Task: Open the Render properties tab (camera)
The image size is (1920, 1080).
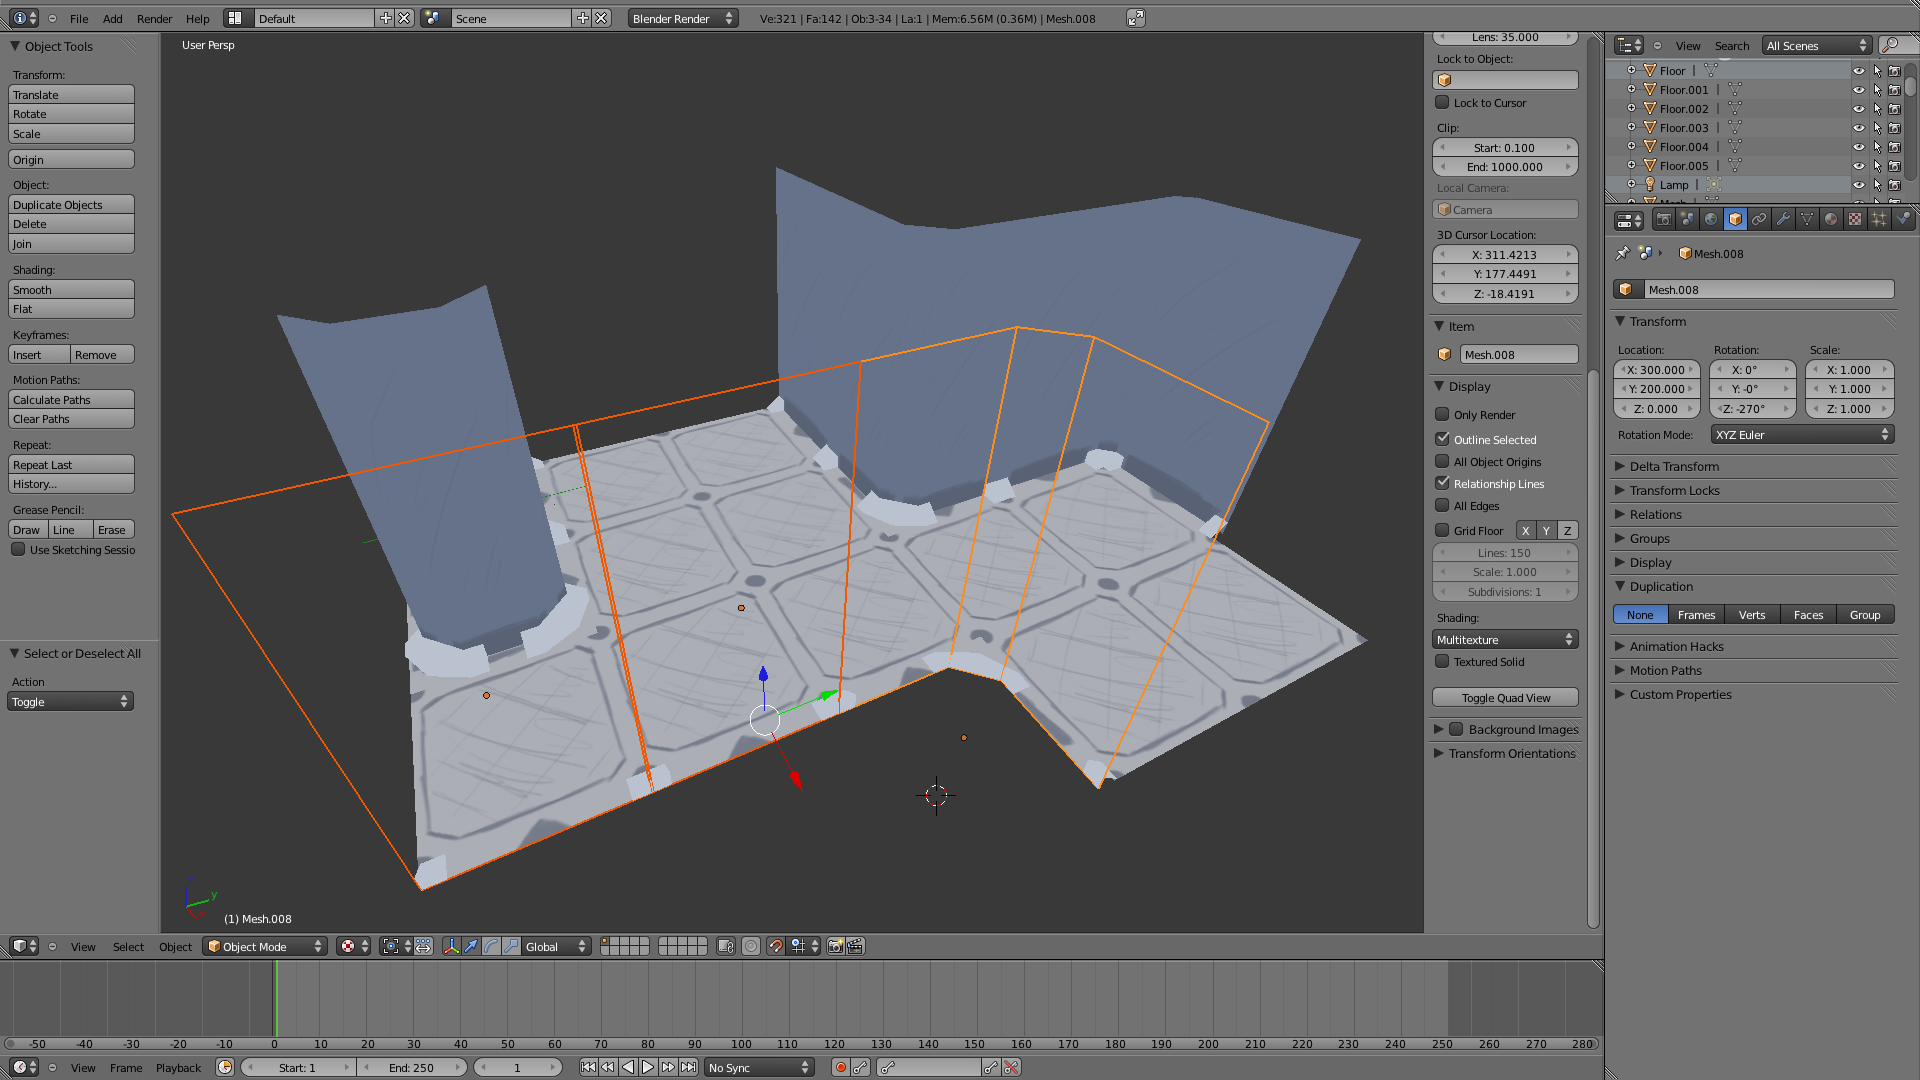Action: [x=1663, y=219]
